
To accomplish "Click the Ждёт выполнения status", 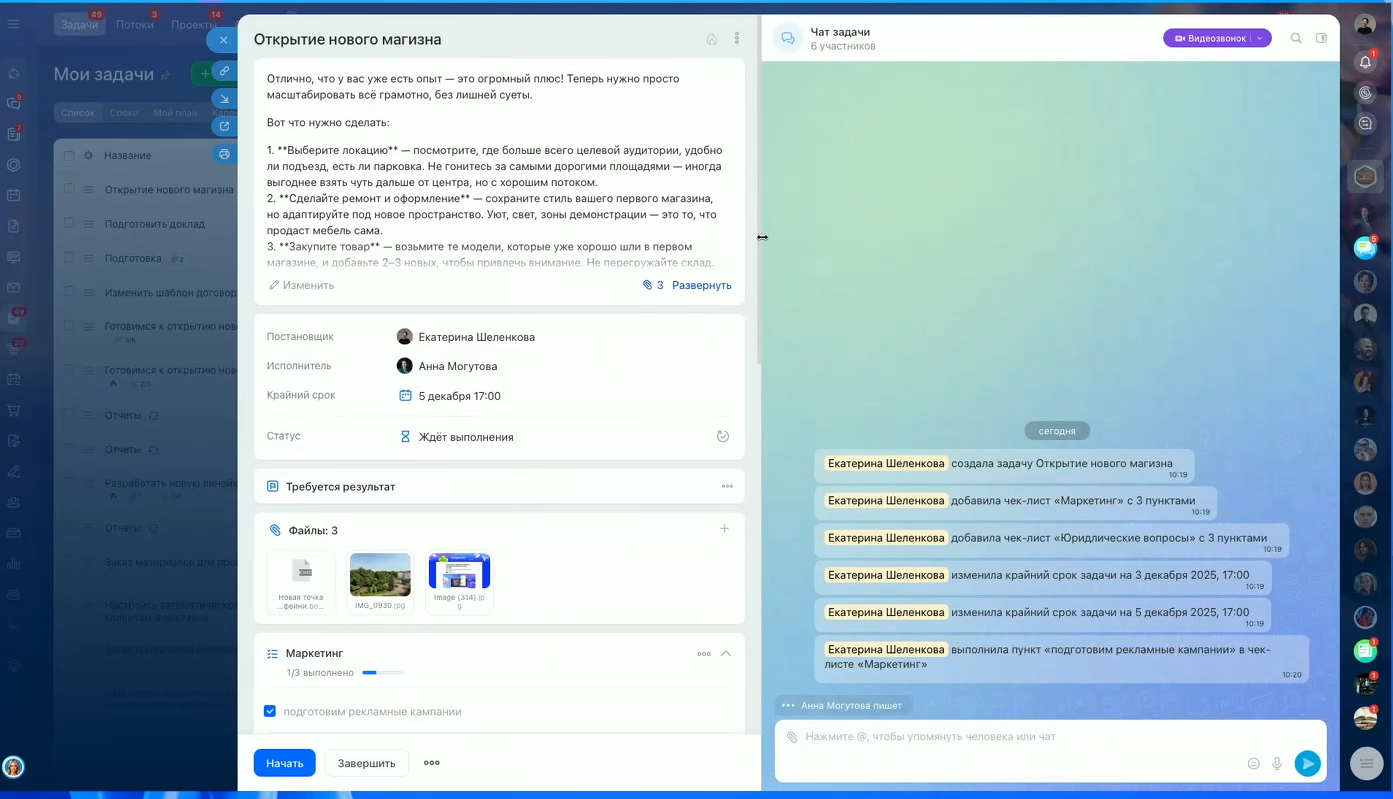I will [466, 437].
